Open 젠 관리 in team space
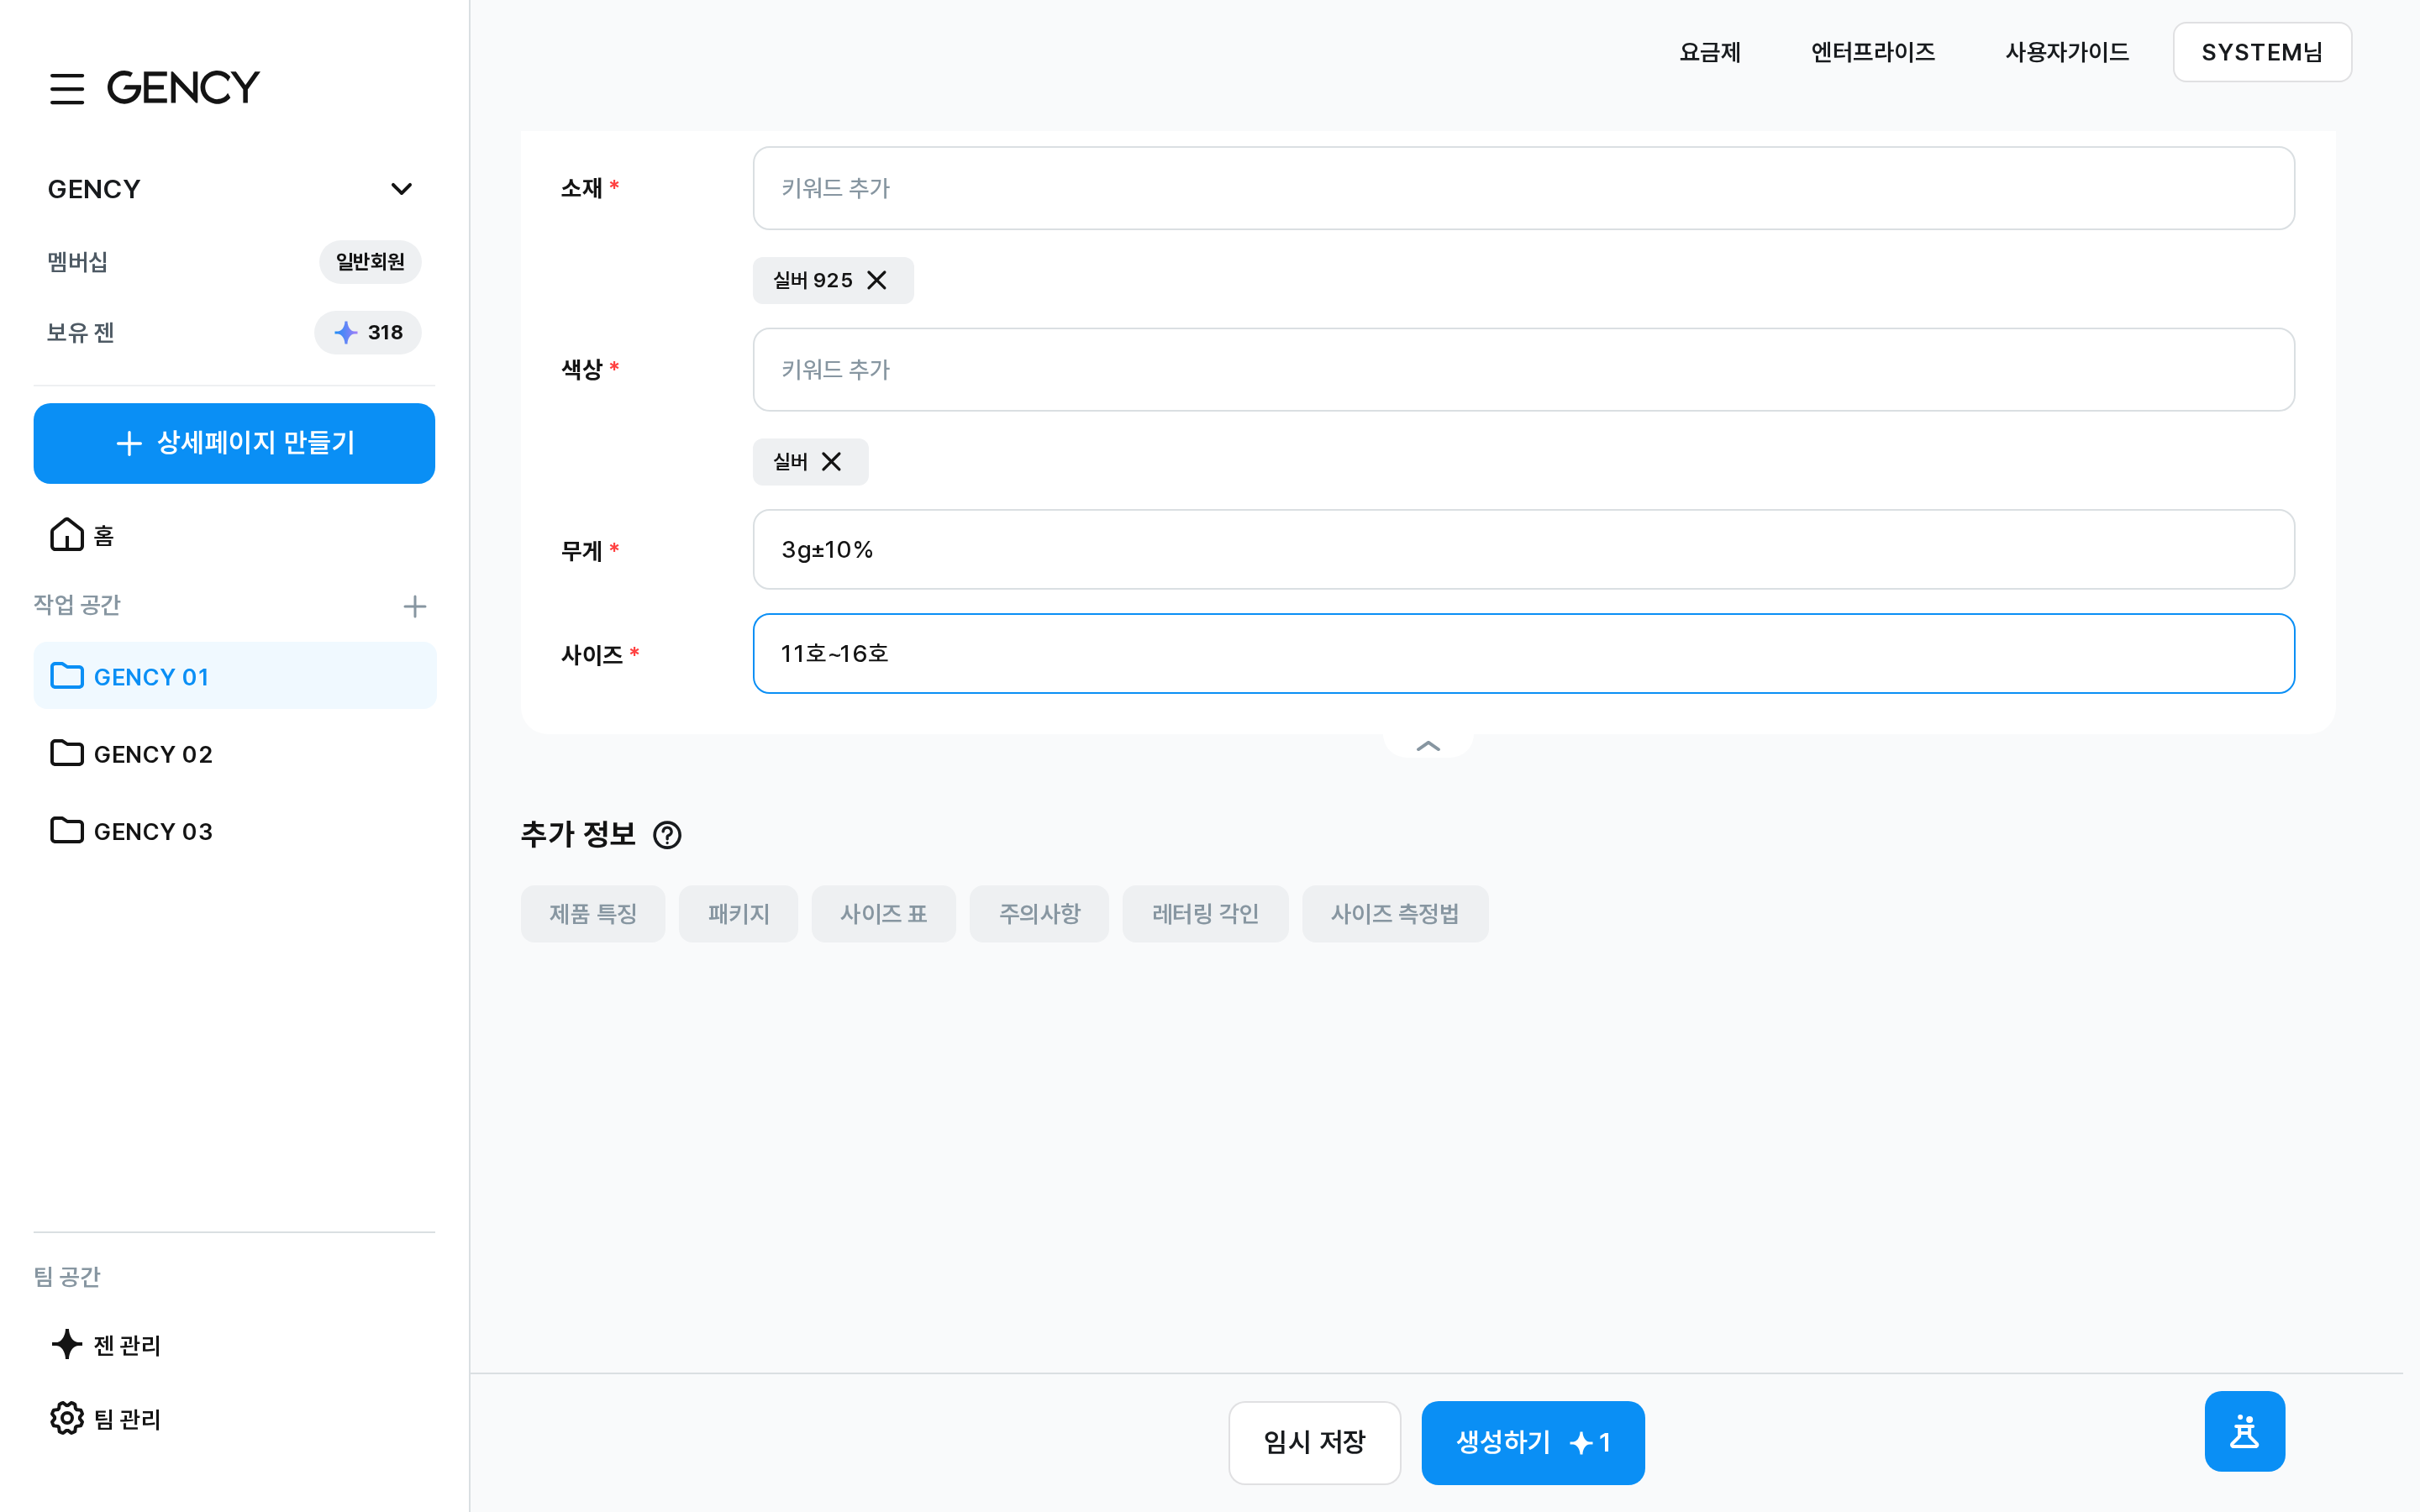The height and width of the screenshot is (1512, 2420). [106, 1344]
